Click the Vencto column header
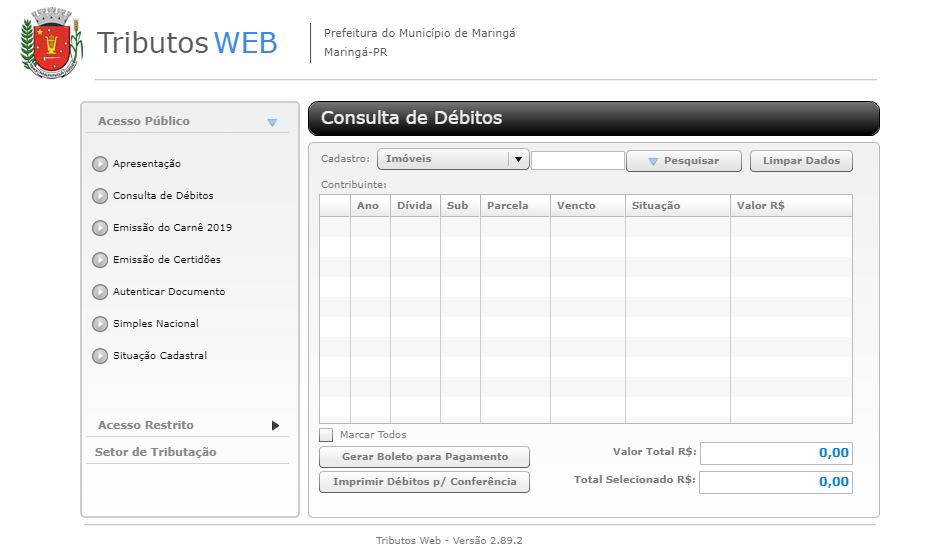This screenshot has width=940, height=554. (x=588, y=206)
